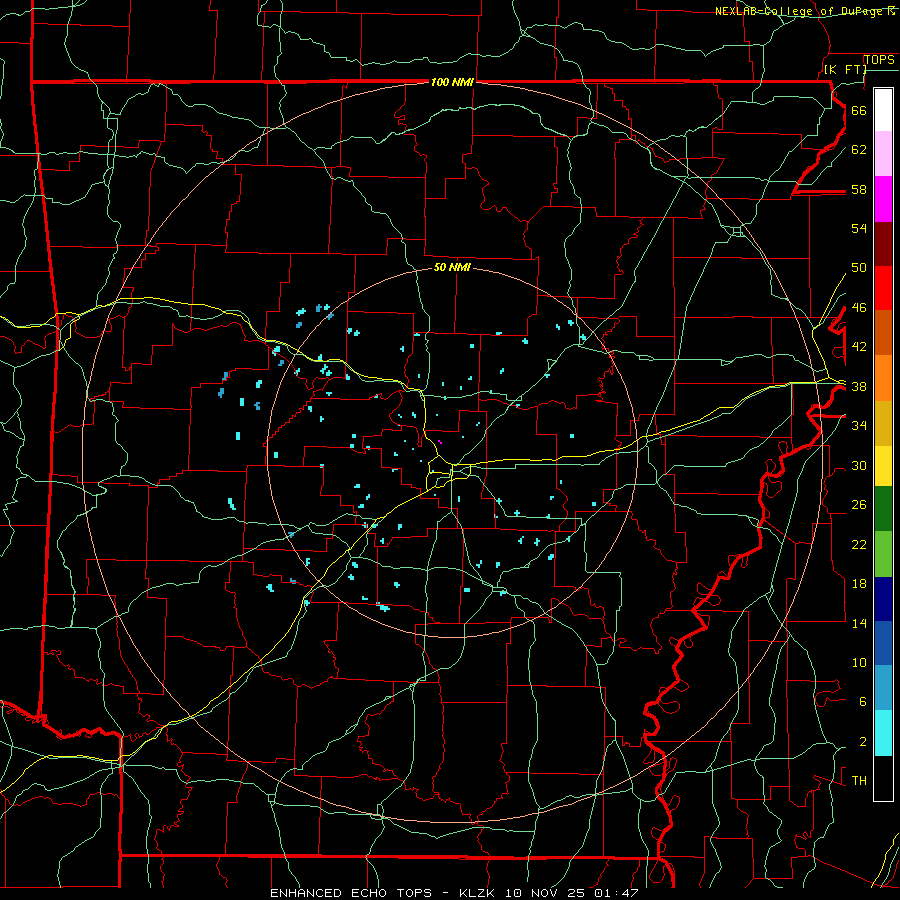
Task: Click the "42" legend value
Action: (859, 347)
